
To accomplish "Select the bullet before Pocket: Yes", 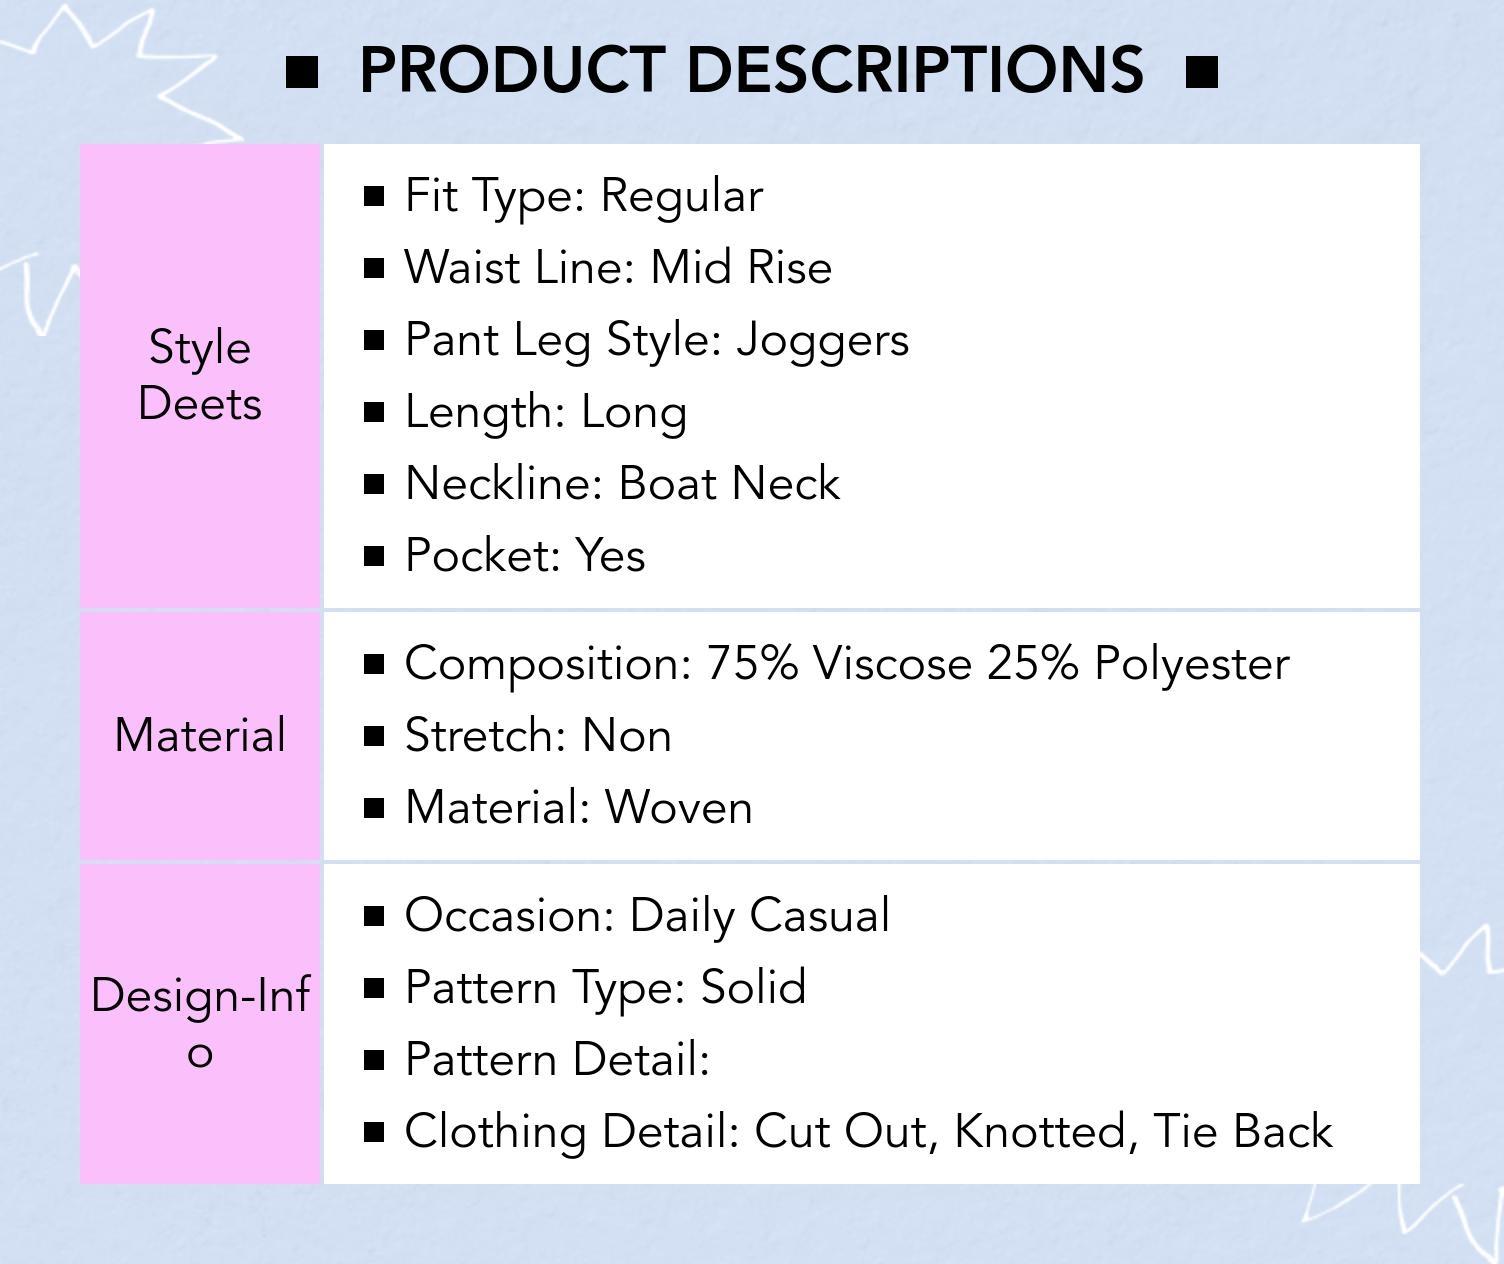I will click(x=375, y=556).
